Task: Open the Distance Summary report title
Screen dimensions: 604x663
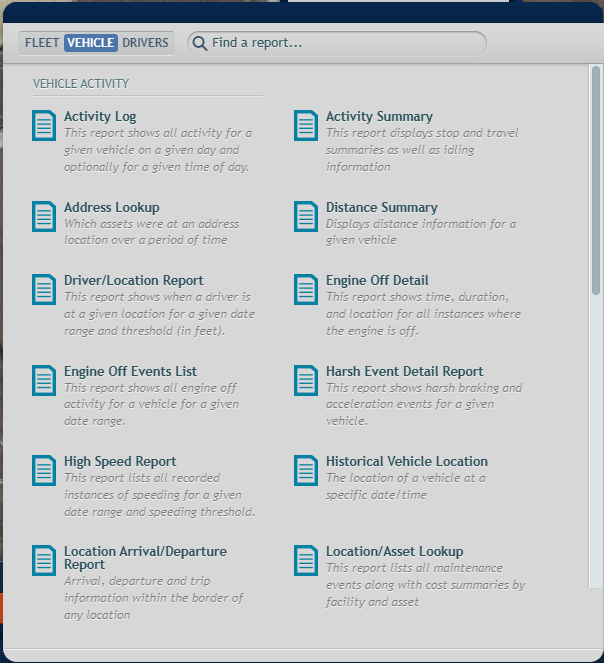Action: point(381,207)
